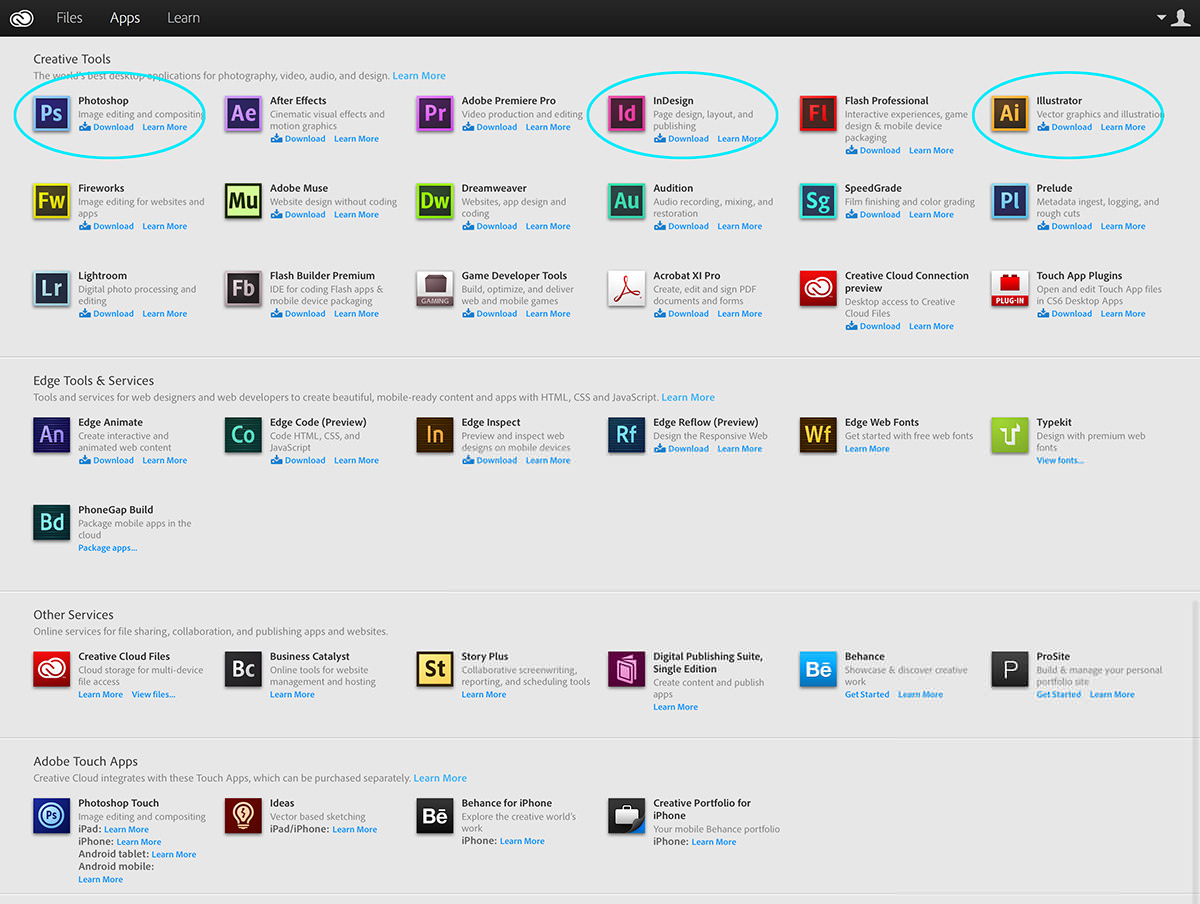
Task: Click Learn More next to Adobe Touch Apps description
Action: click(440, 778)
